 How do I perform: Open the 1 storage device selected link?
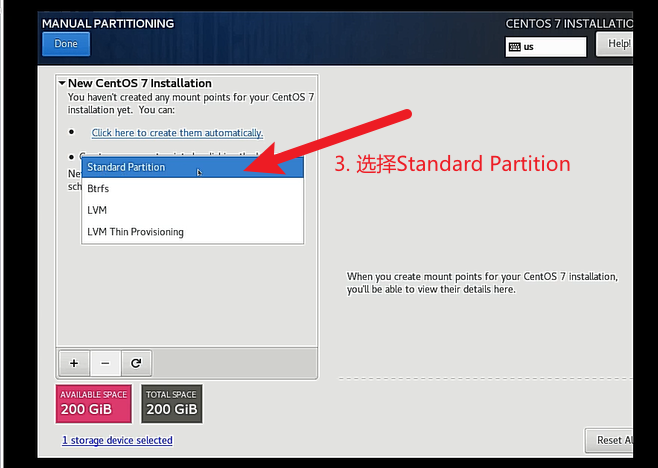pyautogui.click(x=118, y=440)
